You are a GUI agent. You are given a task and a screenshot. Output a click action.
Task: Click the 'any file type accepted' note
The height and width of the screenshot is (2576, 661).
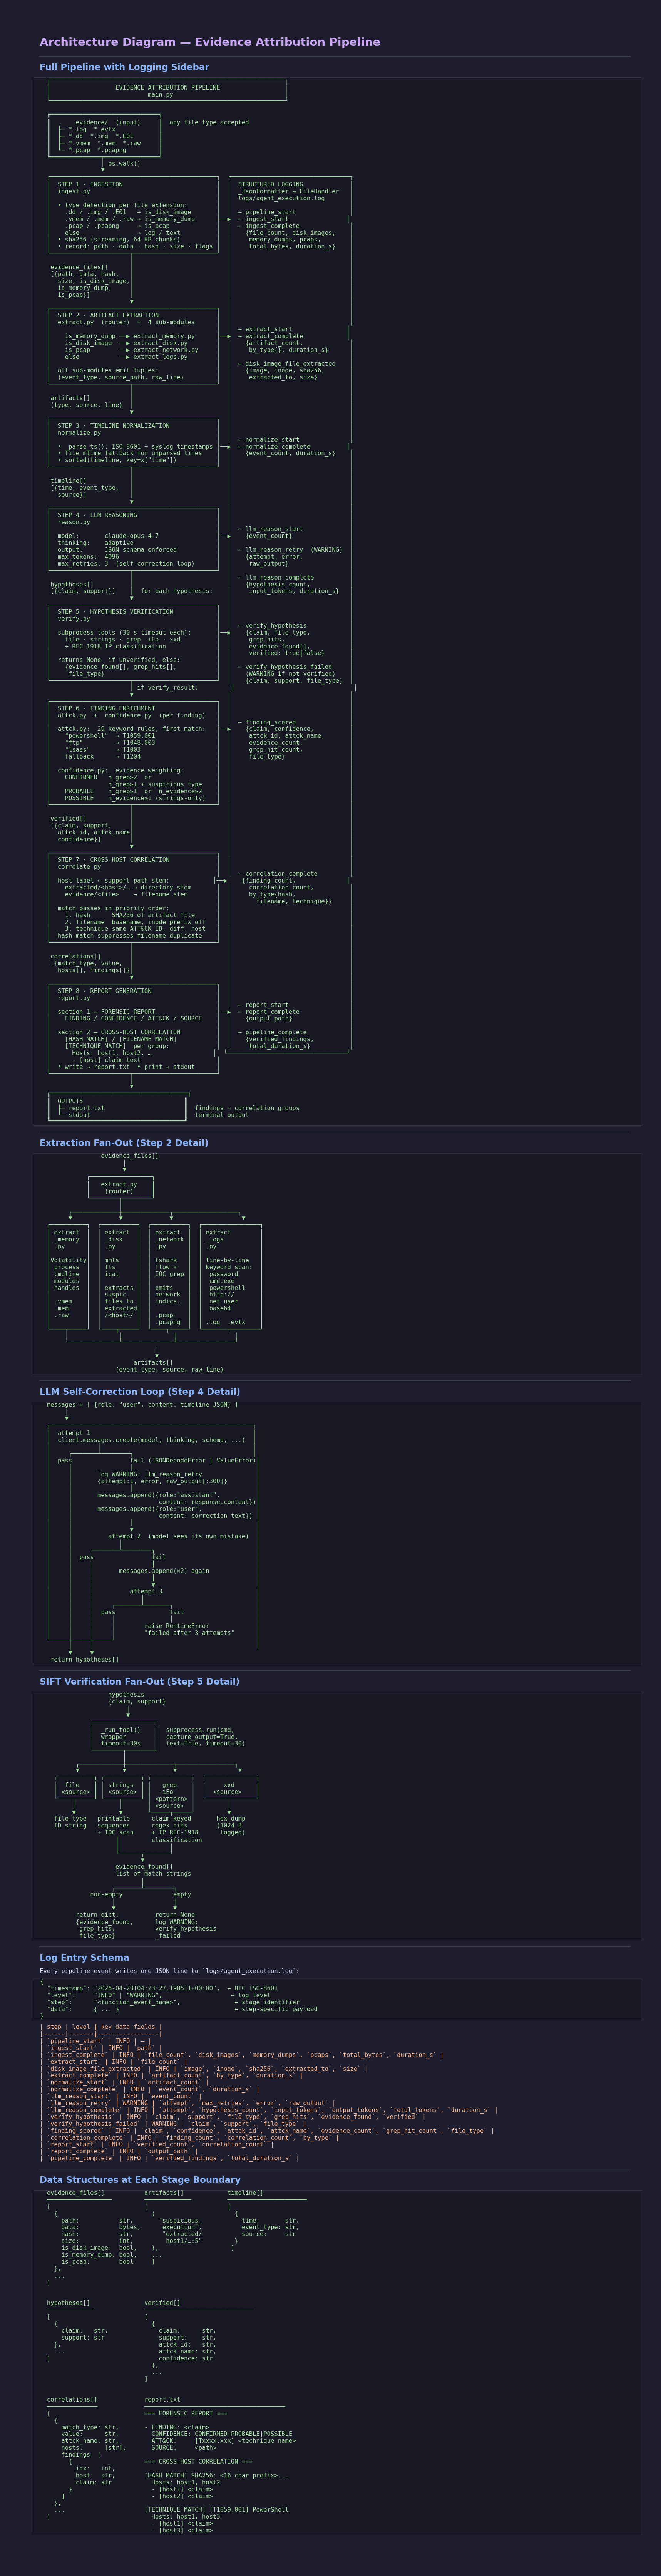coord(209,122)
